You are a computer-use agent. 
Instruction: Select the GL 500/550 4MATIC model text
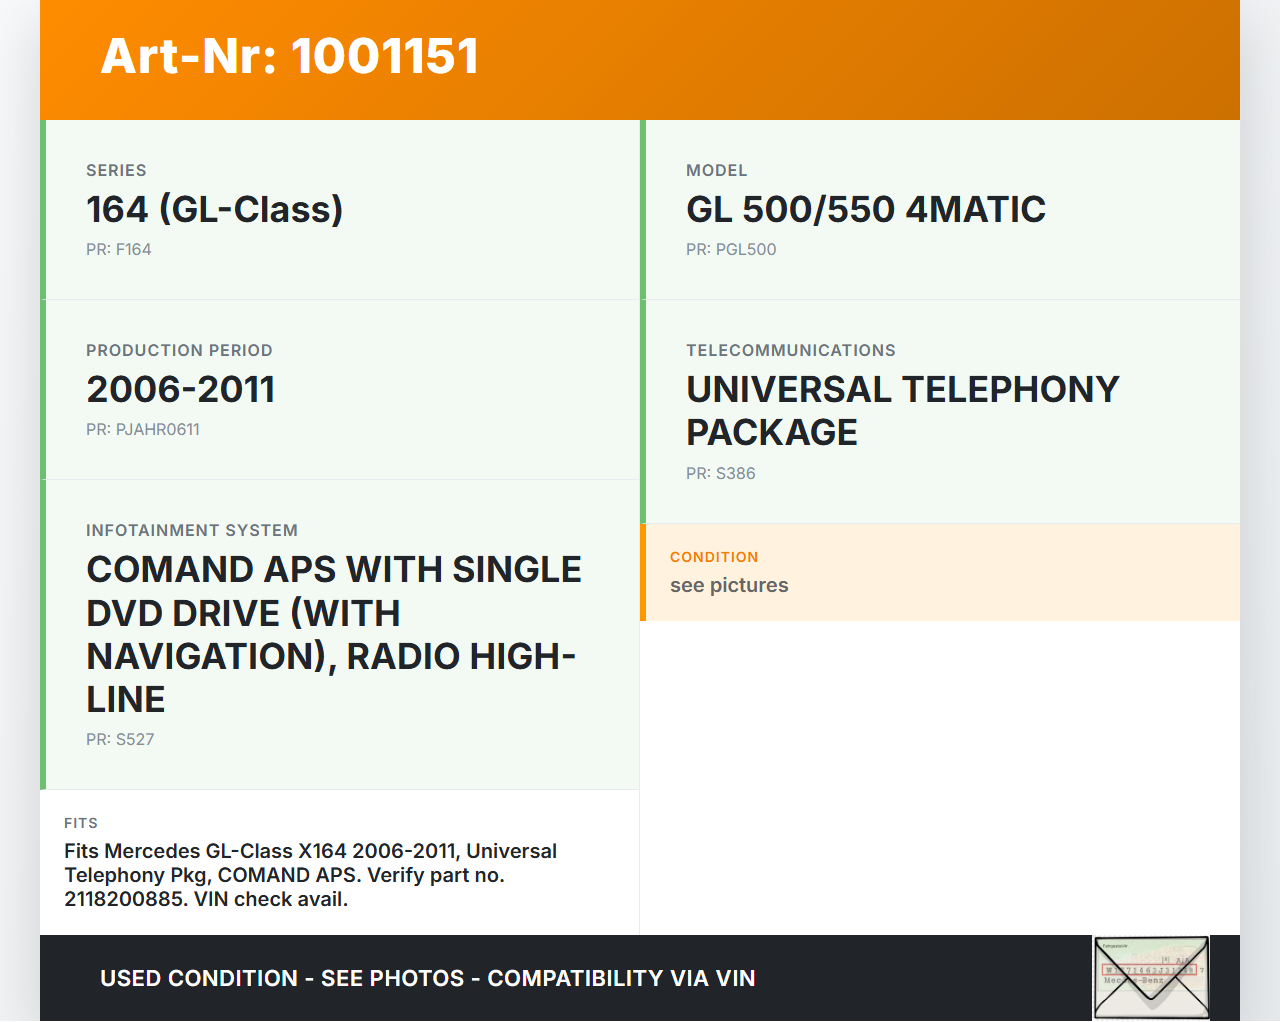pos(865,210)
